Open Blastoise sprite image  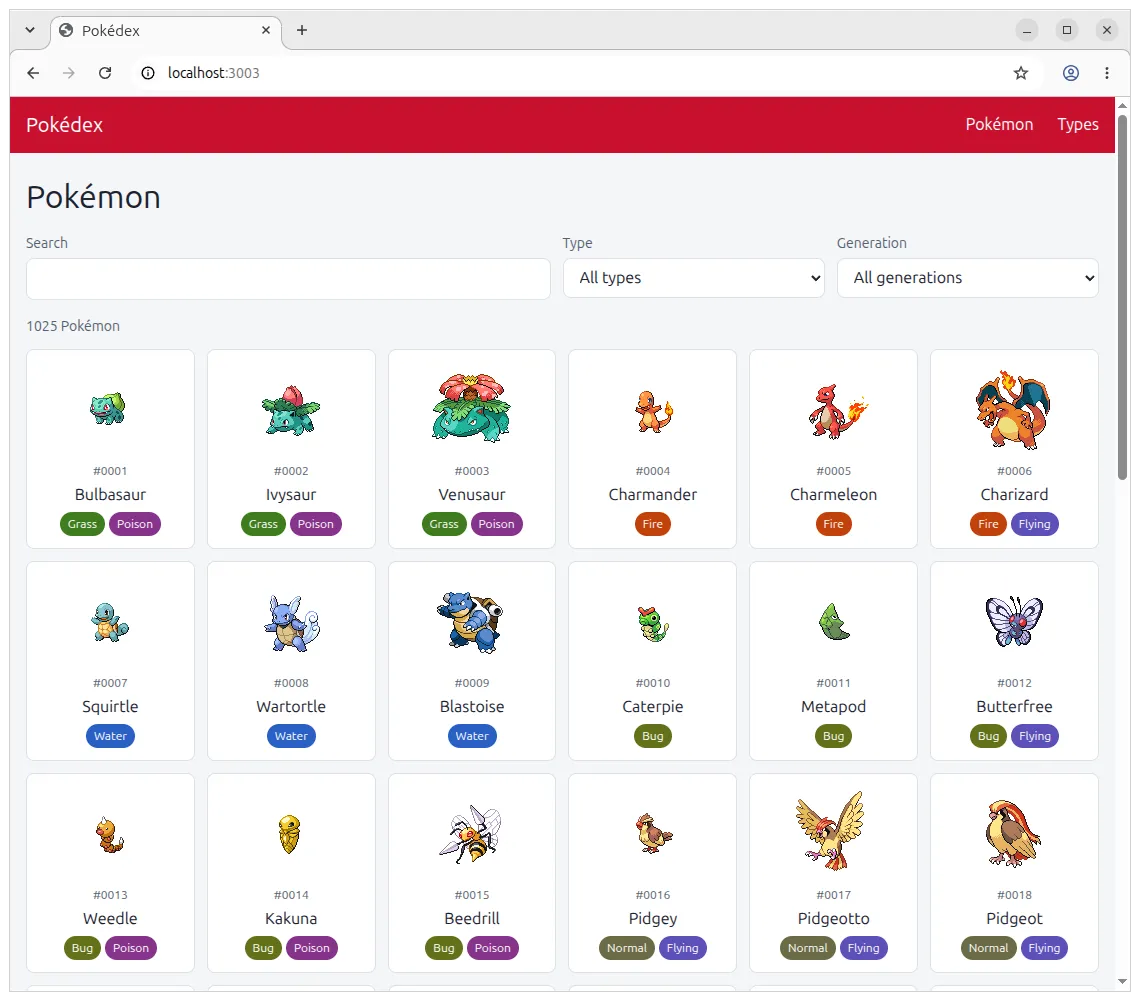pyautogui.click(x=470, y=622)
